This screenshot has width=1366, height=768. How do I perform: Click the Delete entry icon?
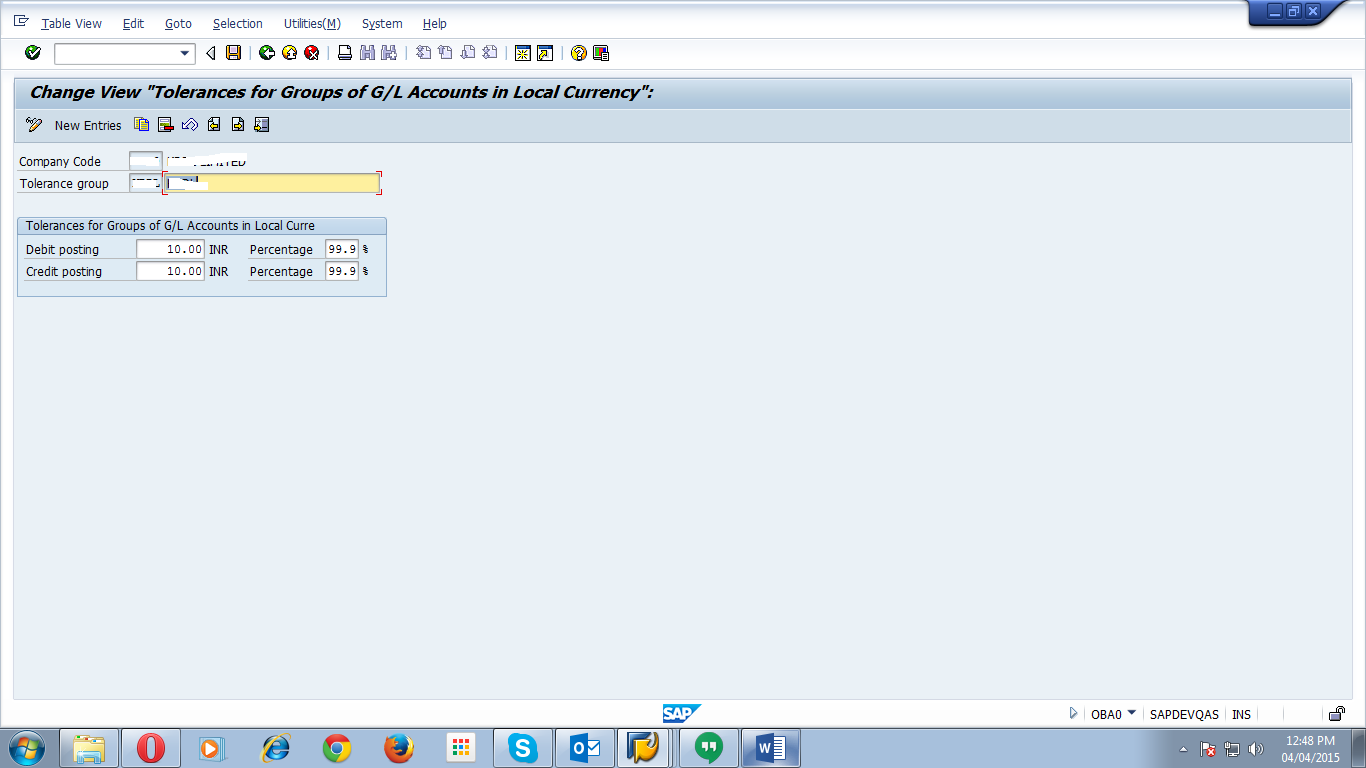pos(165,124)
